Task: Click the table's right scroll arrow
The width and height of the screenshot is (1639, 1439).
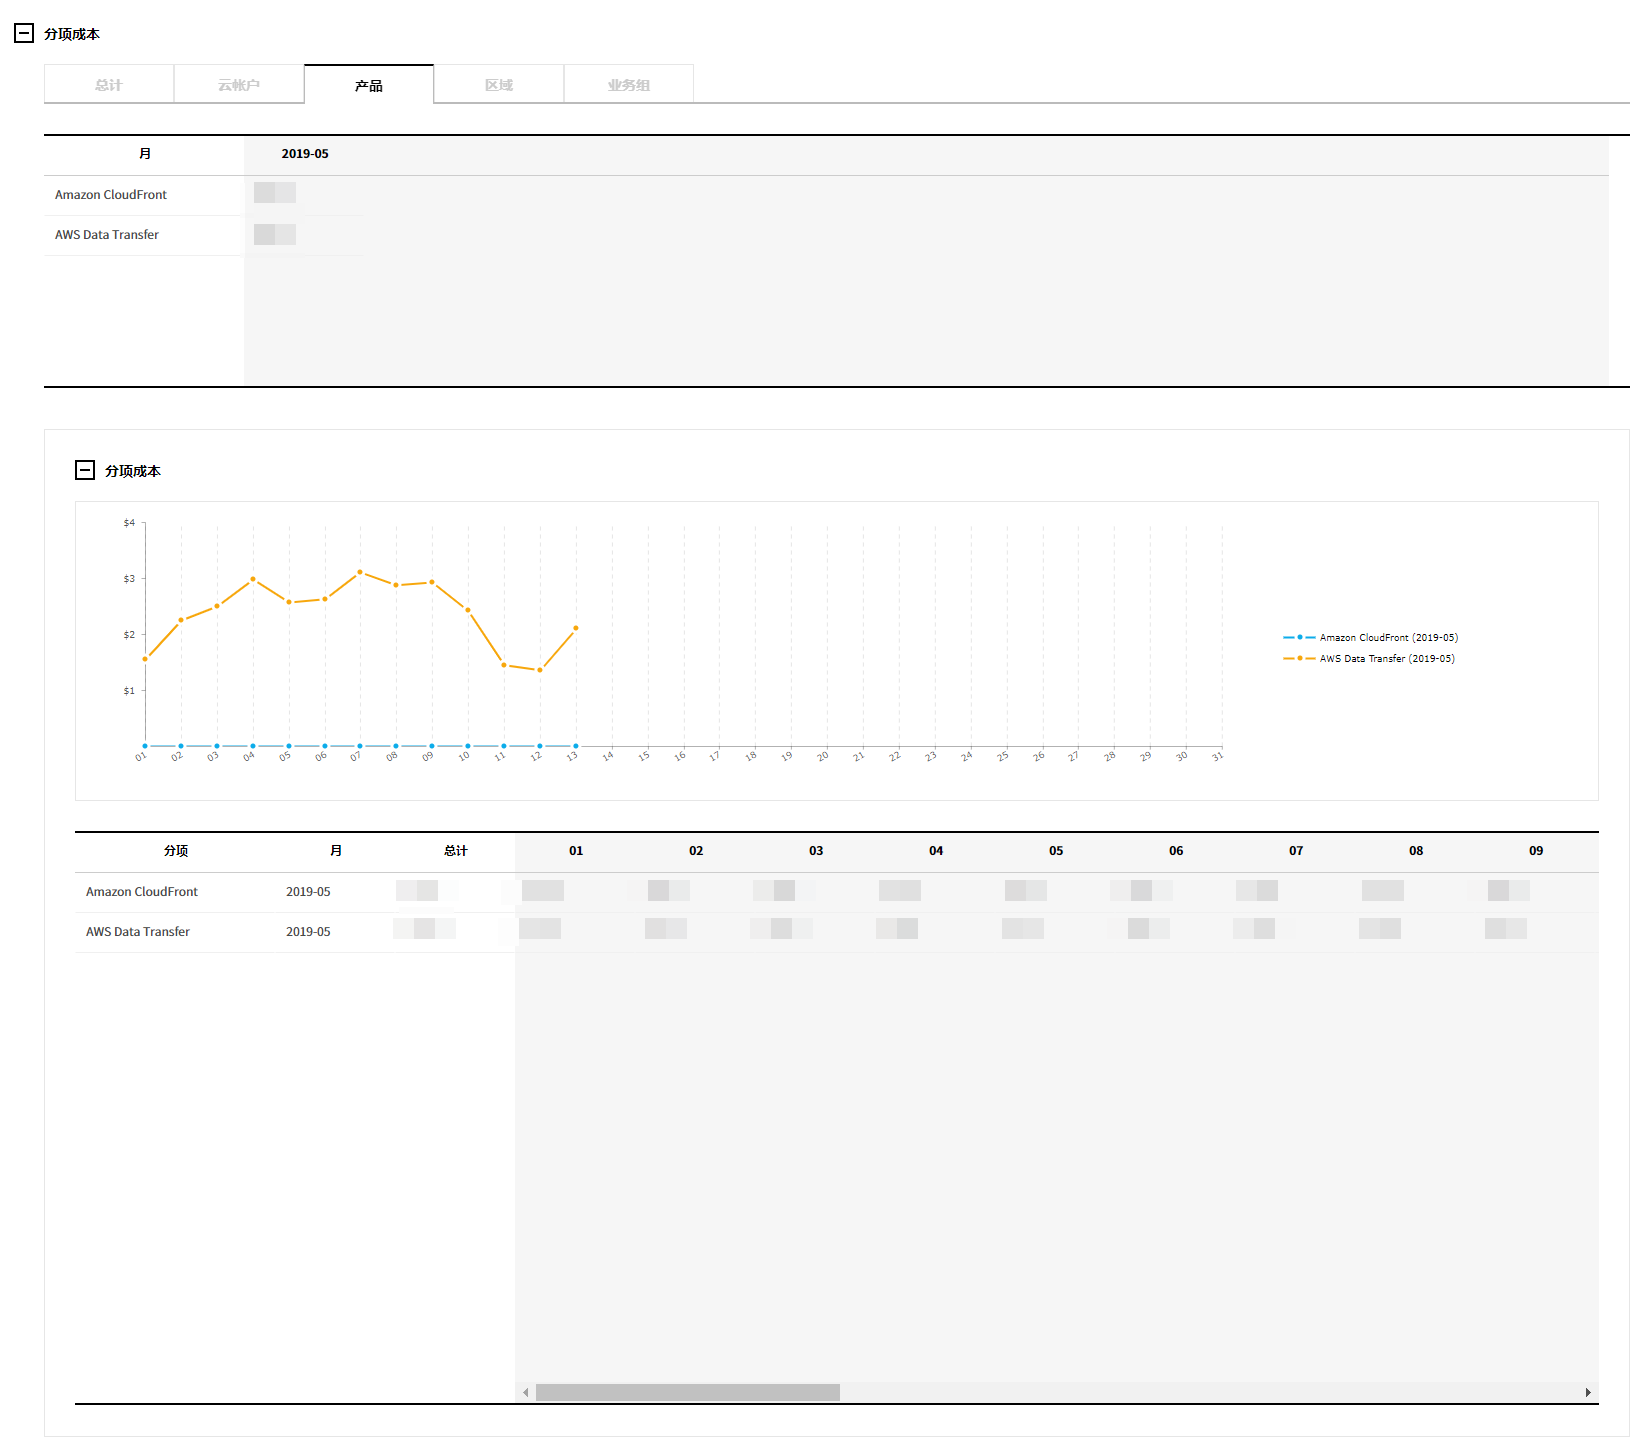Action: [x=1588, y=1393]
